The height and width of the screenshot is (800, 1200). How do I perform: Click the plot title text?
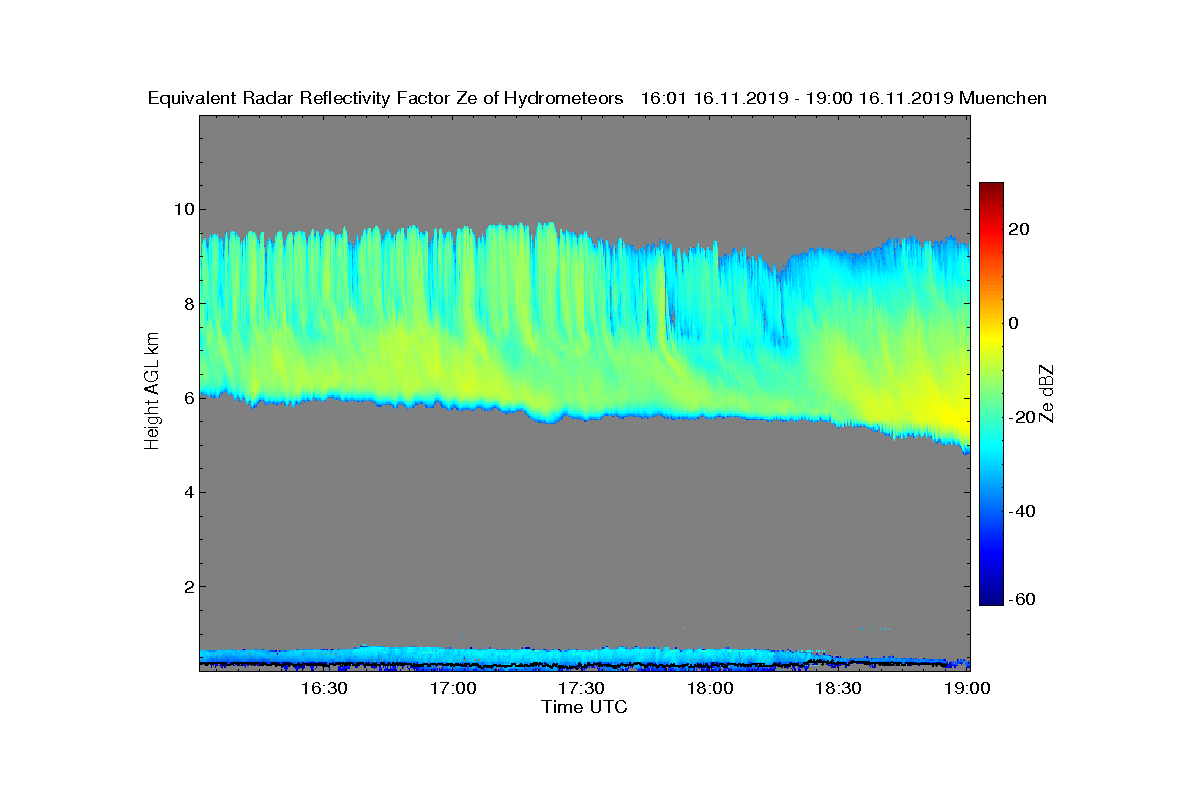pyautogui.click(x=597, y=98)
